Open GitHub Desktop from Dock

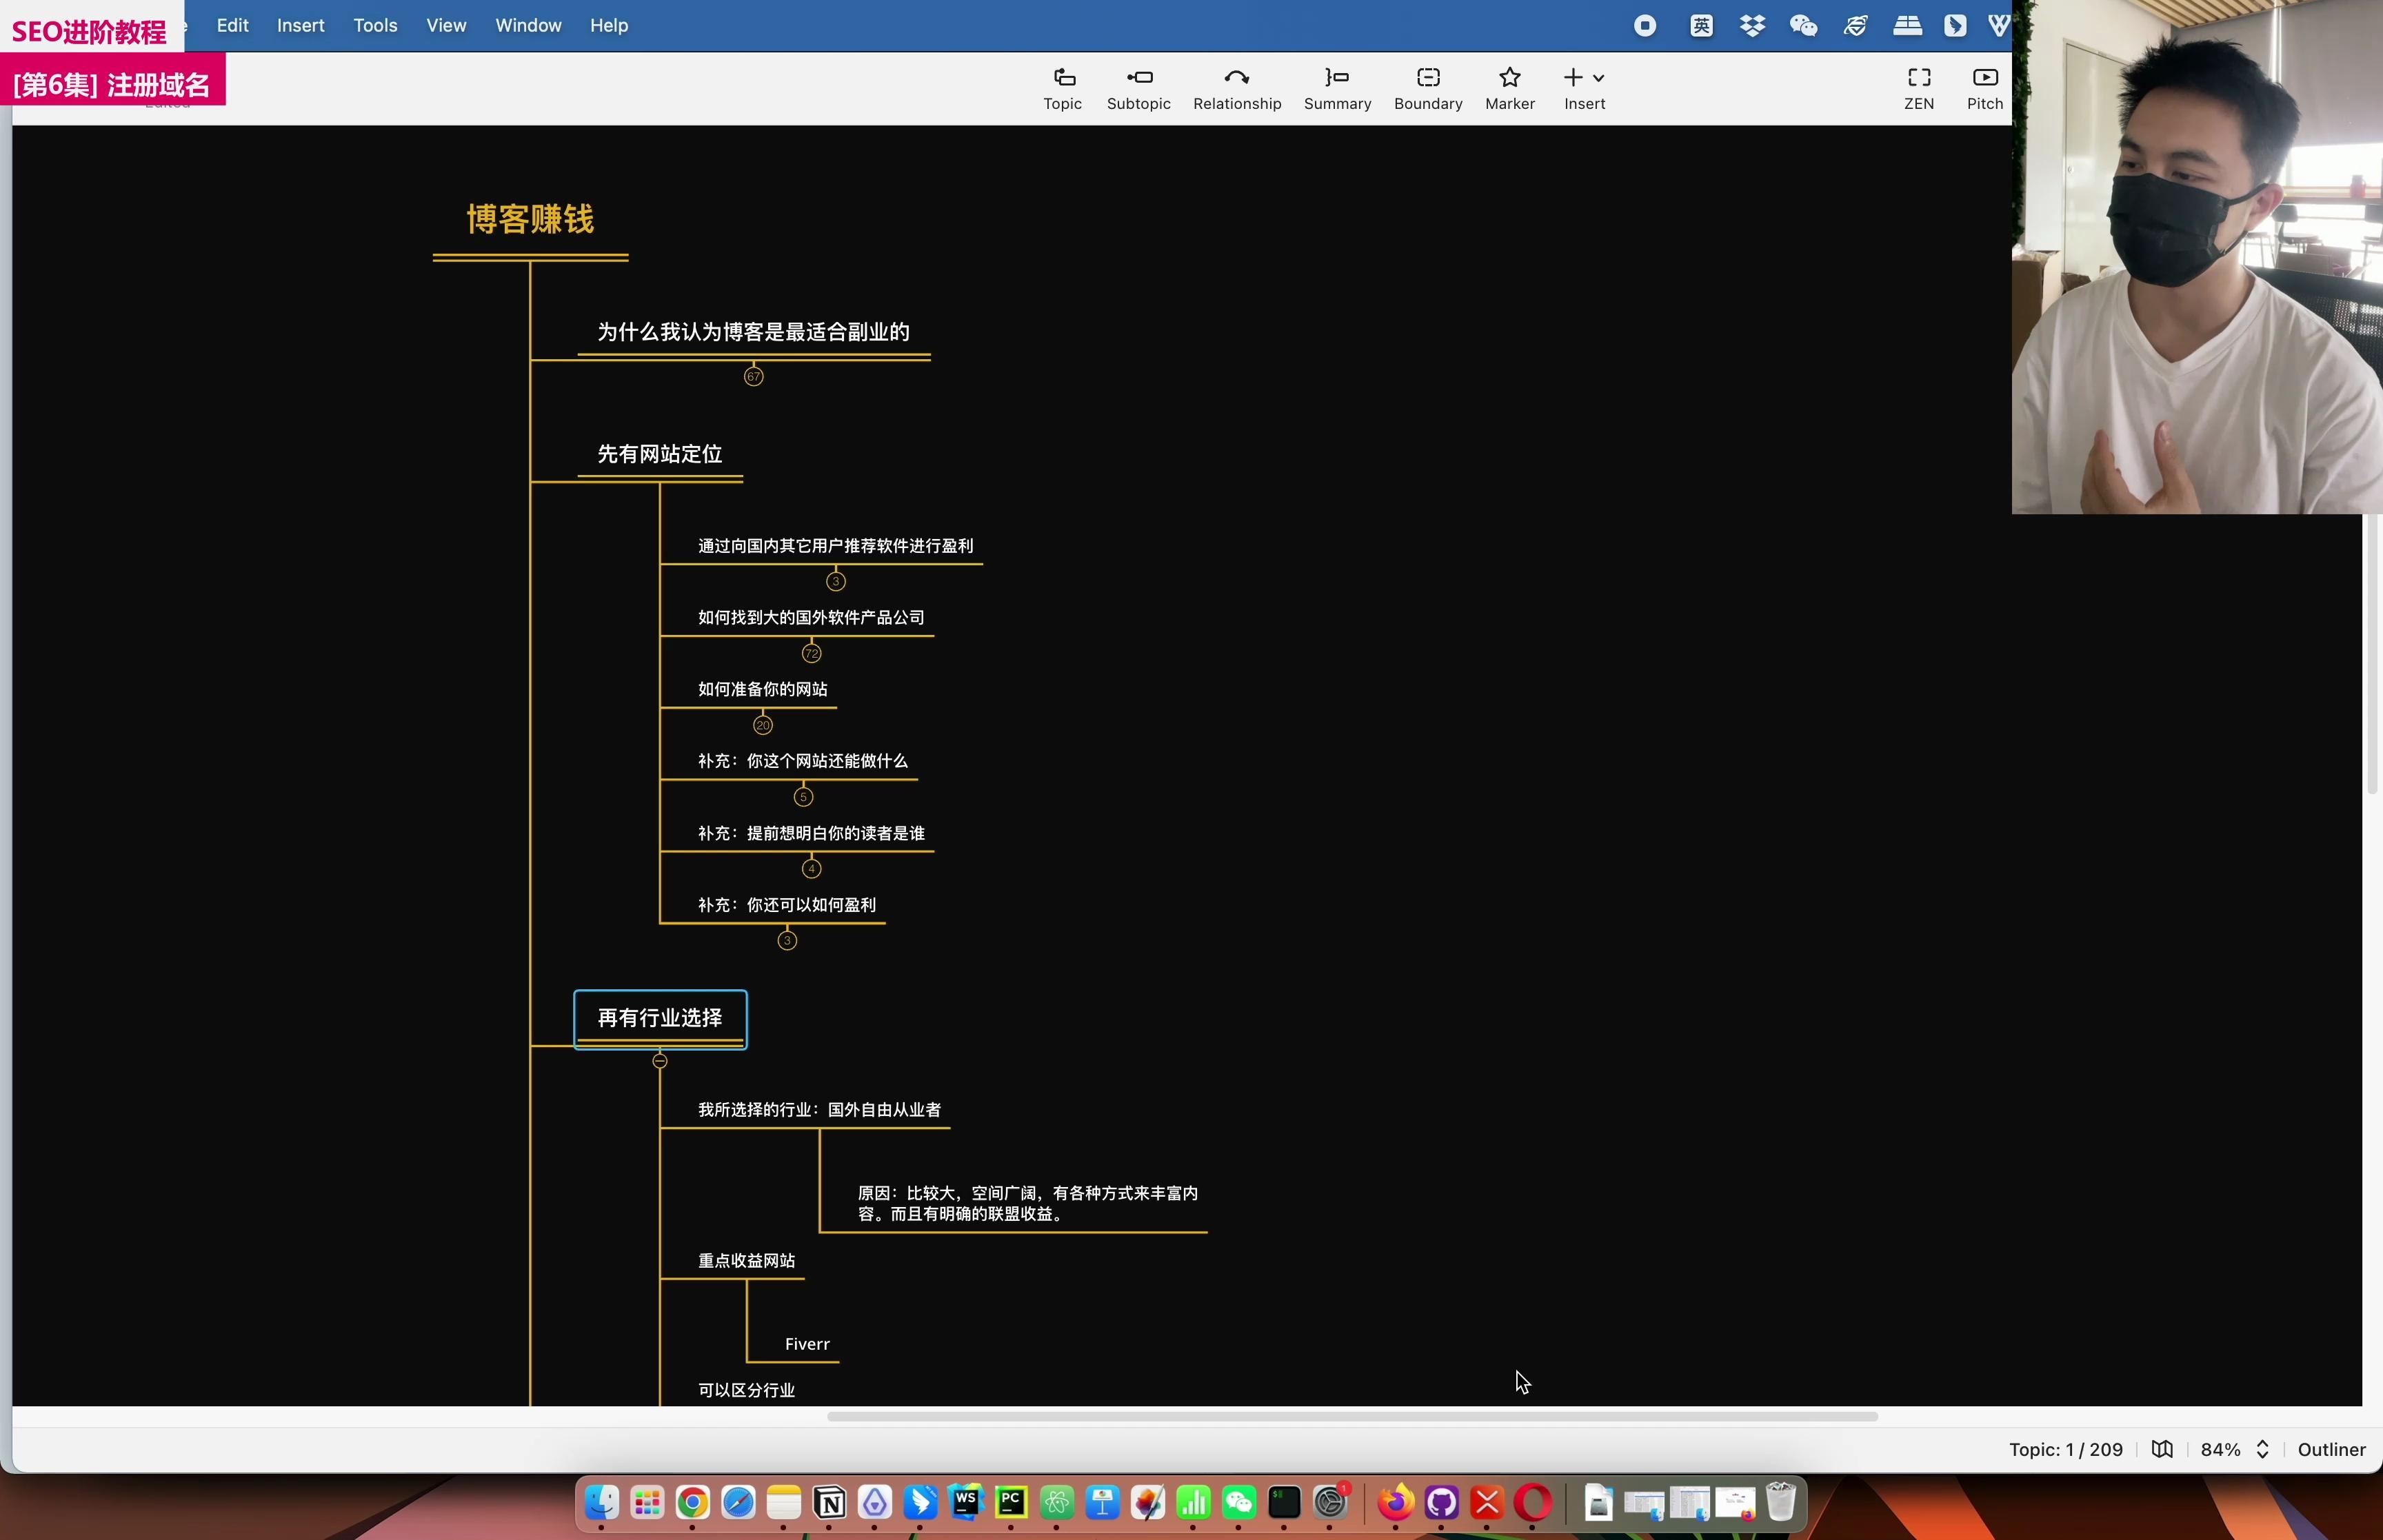(1441, 1503)
